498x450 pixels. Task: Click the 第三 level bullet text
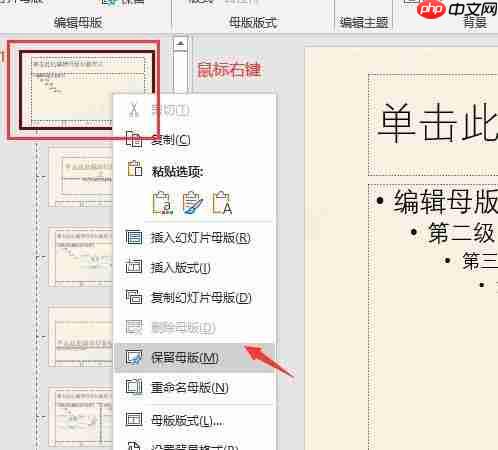(480, 261)
